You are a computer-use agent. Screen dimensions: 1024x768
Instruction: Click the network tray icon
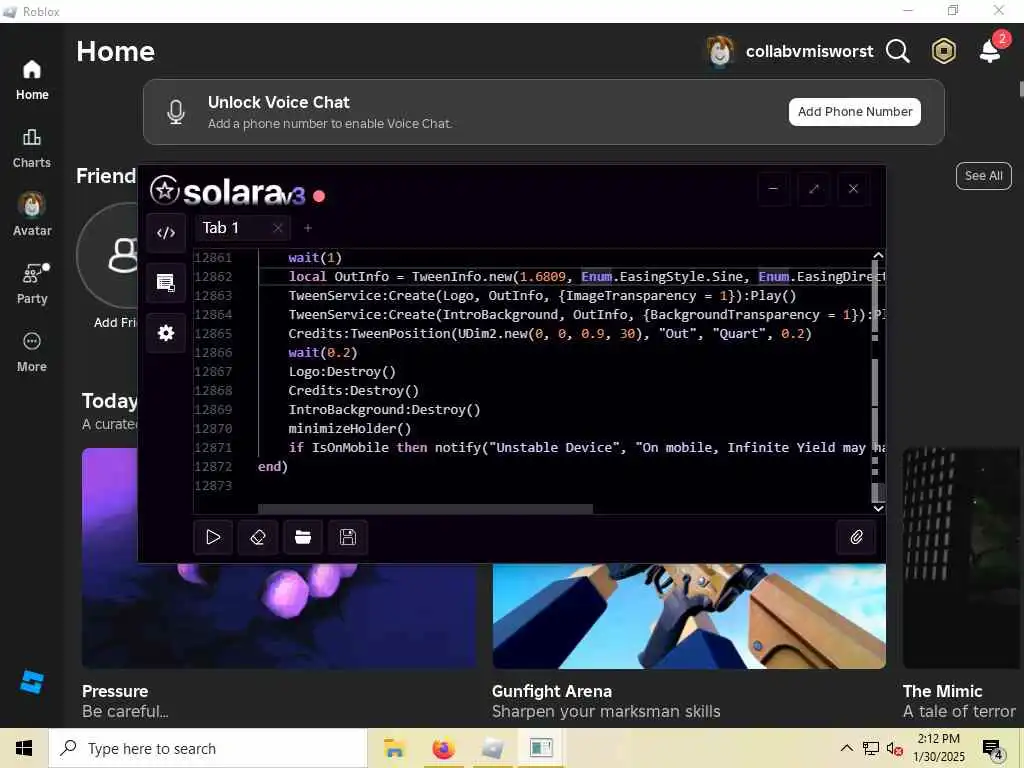tap(871, 748)
